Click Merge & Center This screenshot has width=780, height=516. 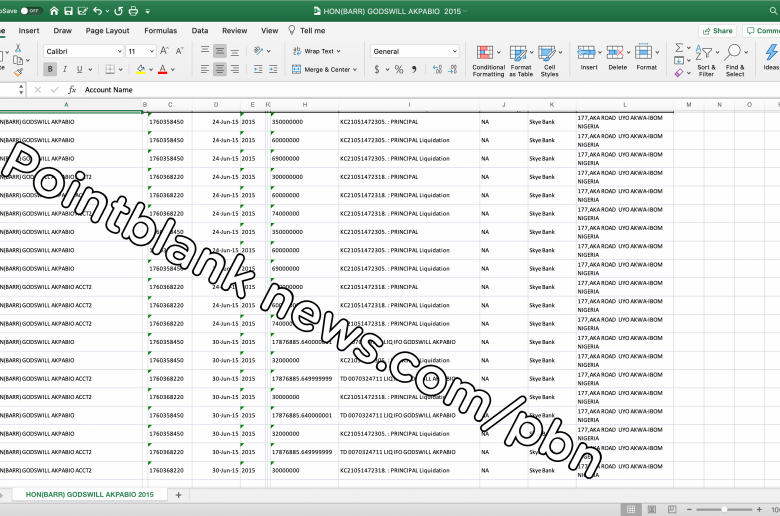[x=324, y=69]
